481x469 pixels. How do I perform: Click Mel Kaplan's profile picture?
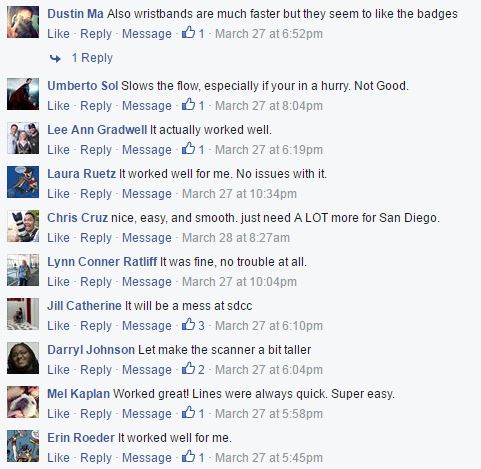pyautogui.click(x=23, y=402)
